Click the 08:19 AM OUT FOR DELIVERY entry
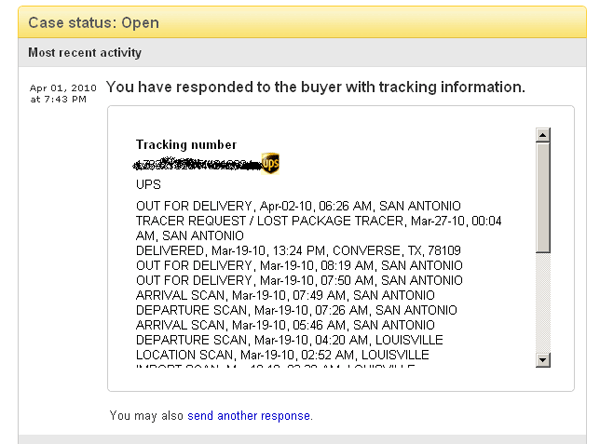Screen dimensions: 600x444 pyautogui.click(x=285, y=265)
